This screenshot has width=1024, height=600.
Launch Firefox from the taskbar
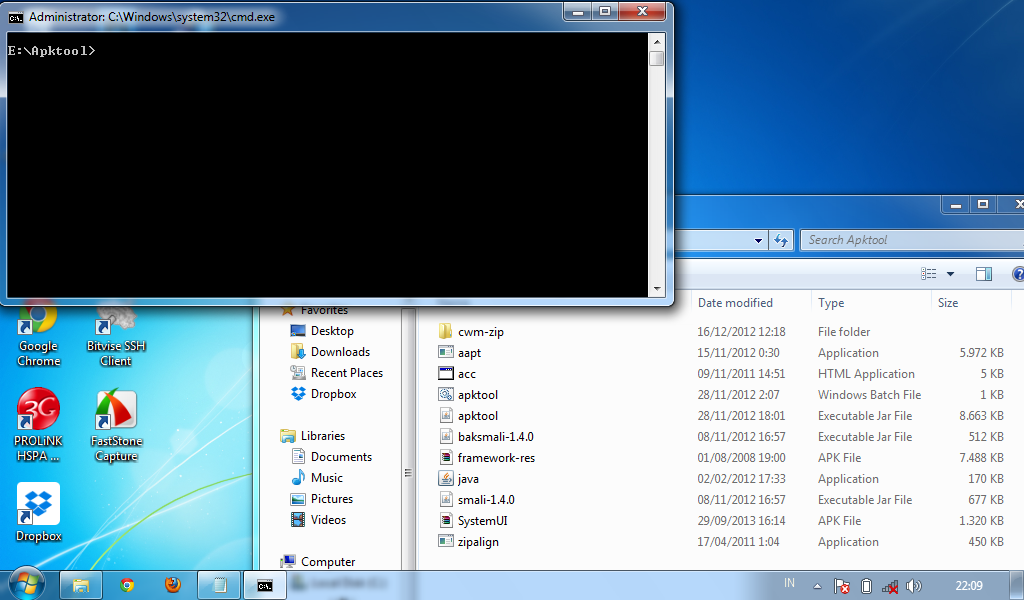pyautogui.click(x=172, y=584)
